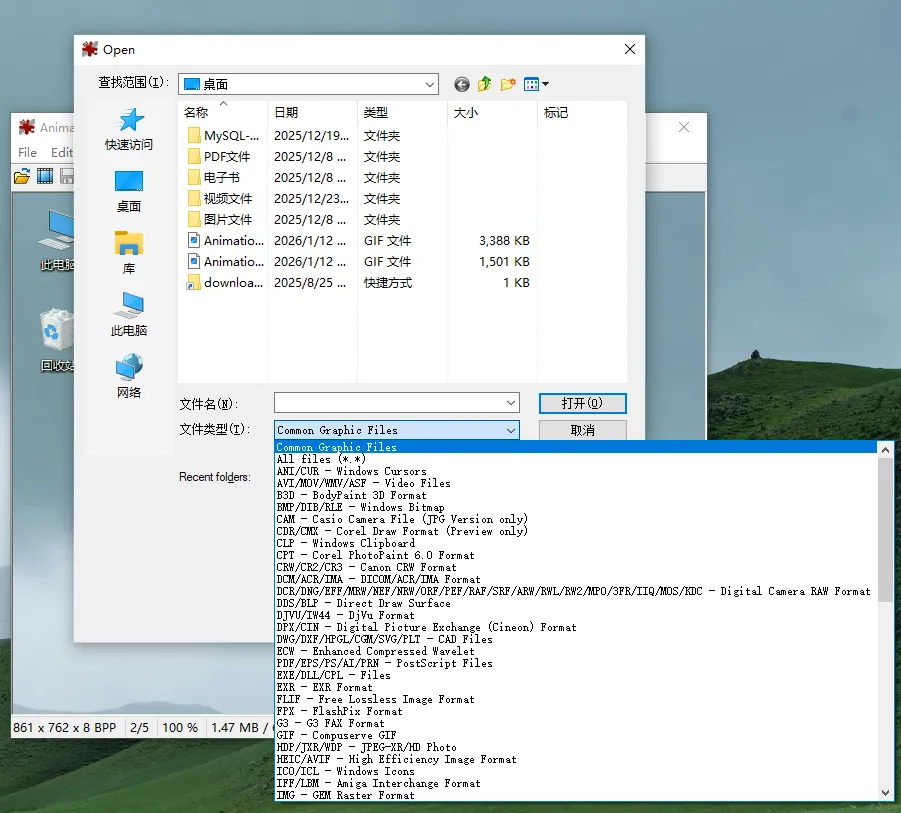Expand the 文件名 combo box arrow
This screenshot has width=901, height=813.
point(511,403)
